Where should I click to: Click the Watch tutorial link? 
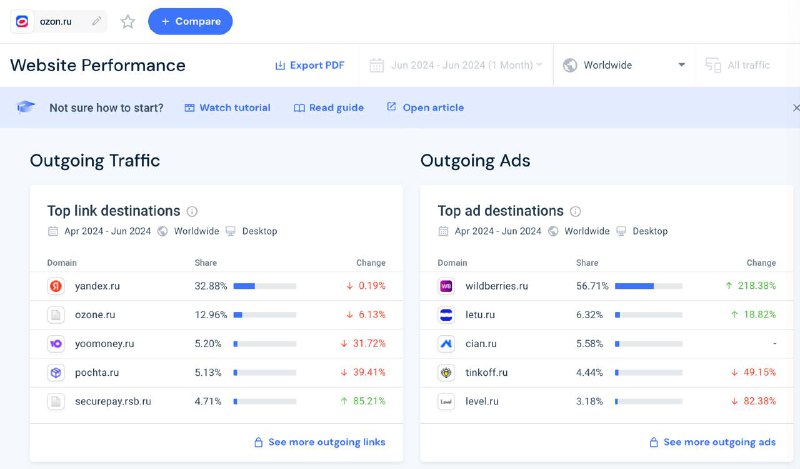pos(228,108)
